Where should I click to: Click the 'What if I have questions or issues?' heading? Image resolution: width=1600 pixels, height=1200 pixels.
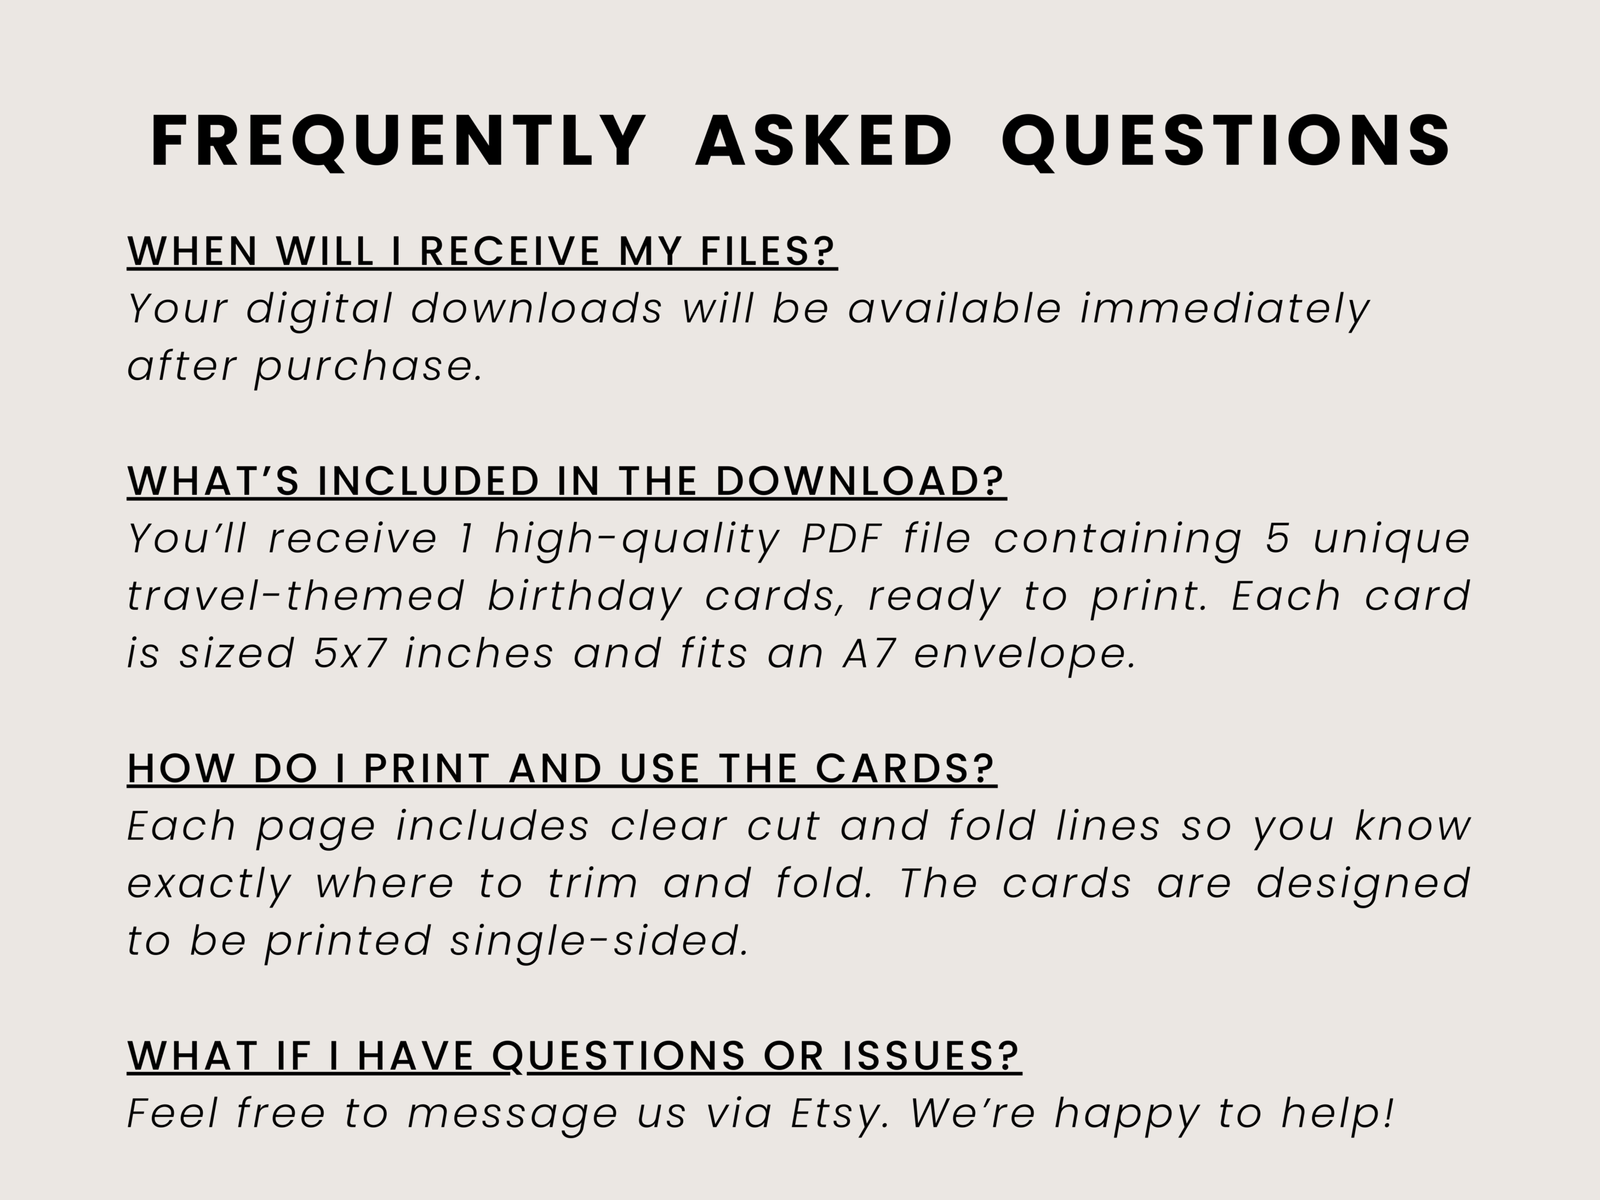point(574,1056)
